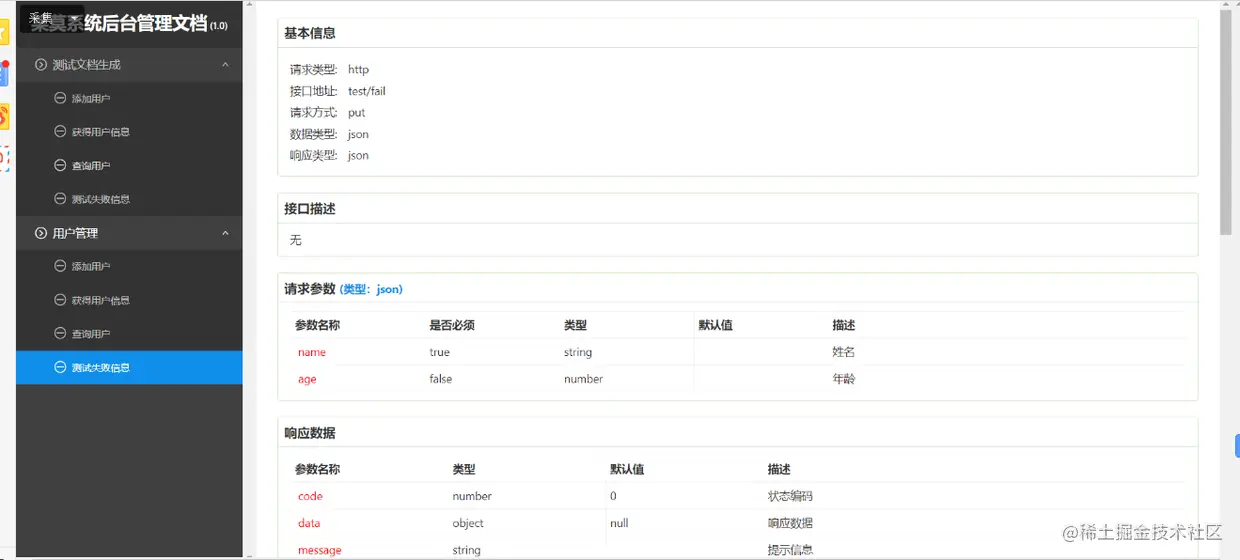Click the age parameter in request table
1240x560 pixels.
(307, 379)
